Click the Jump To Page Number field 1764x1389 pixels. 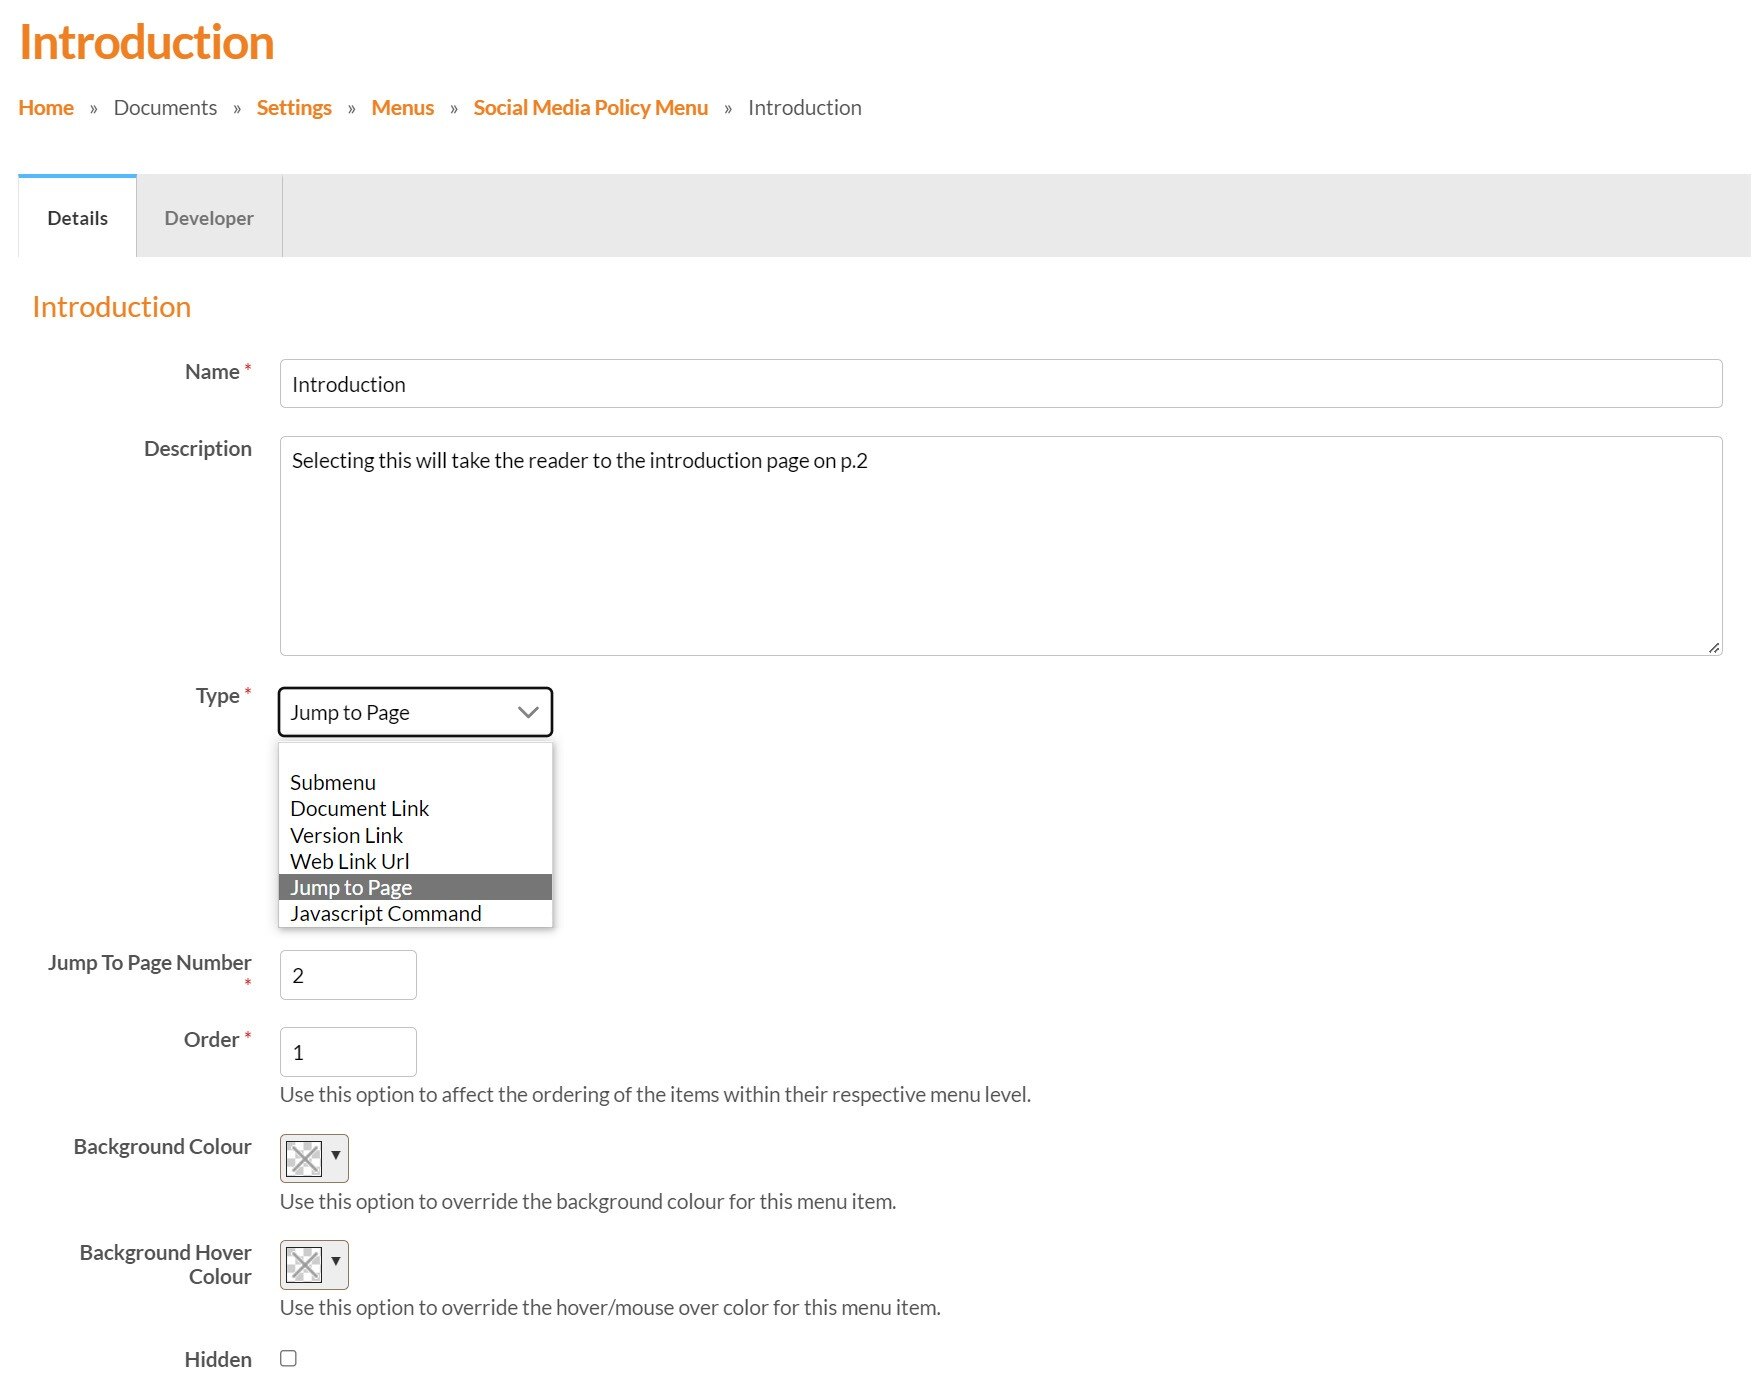pos(348,975)
